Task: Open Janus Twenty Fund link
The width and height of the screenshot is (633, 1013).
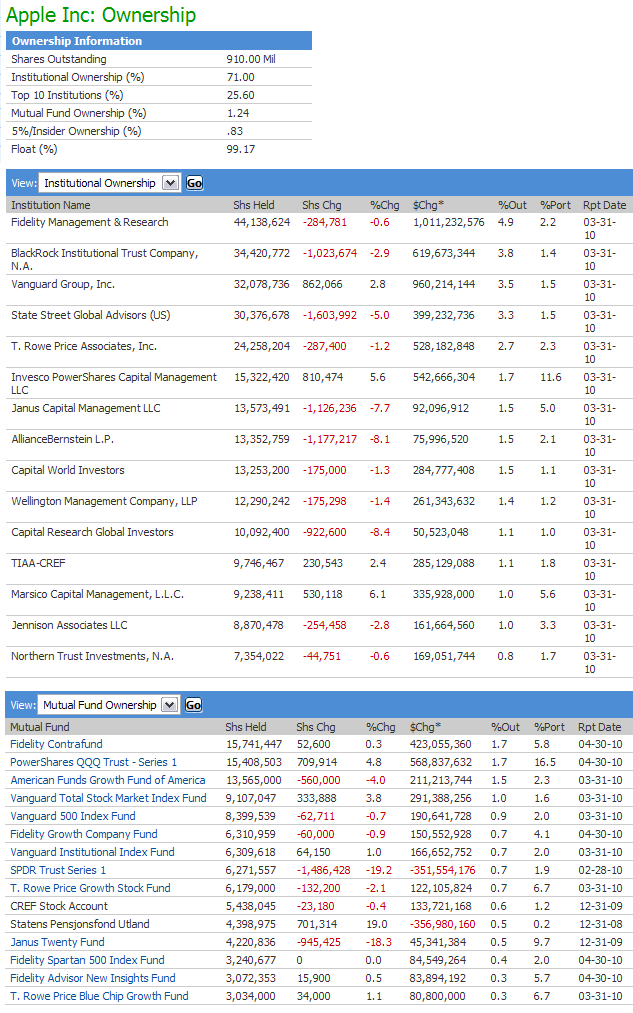Action: coord(57,942)
